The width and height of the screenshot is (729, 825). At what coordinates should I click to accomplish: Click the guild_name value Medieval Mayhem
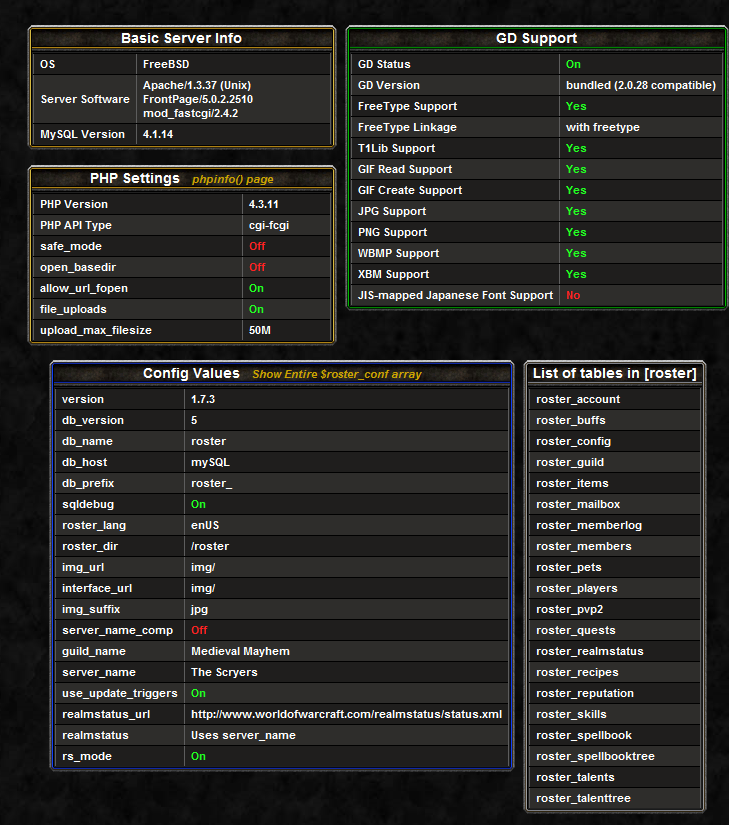(240, 651)
